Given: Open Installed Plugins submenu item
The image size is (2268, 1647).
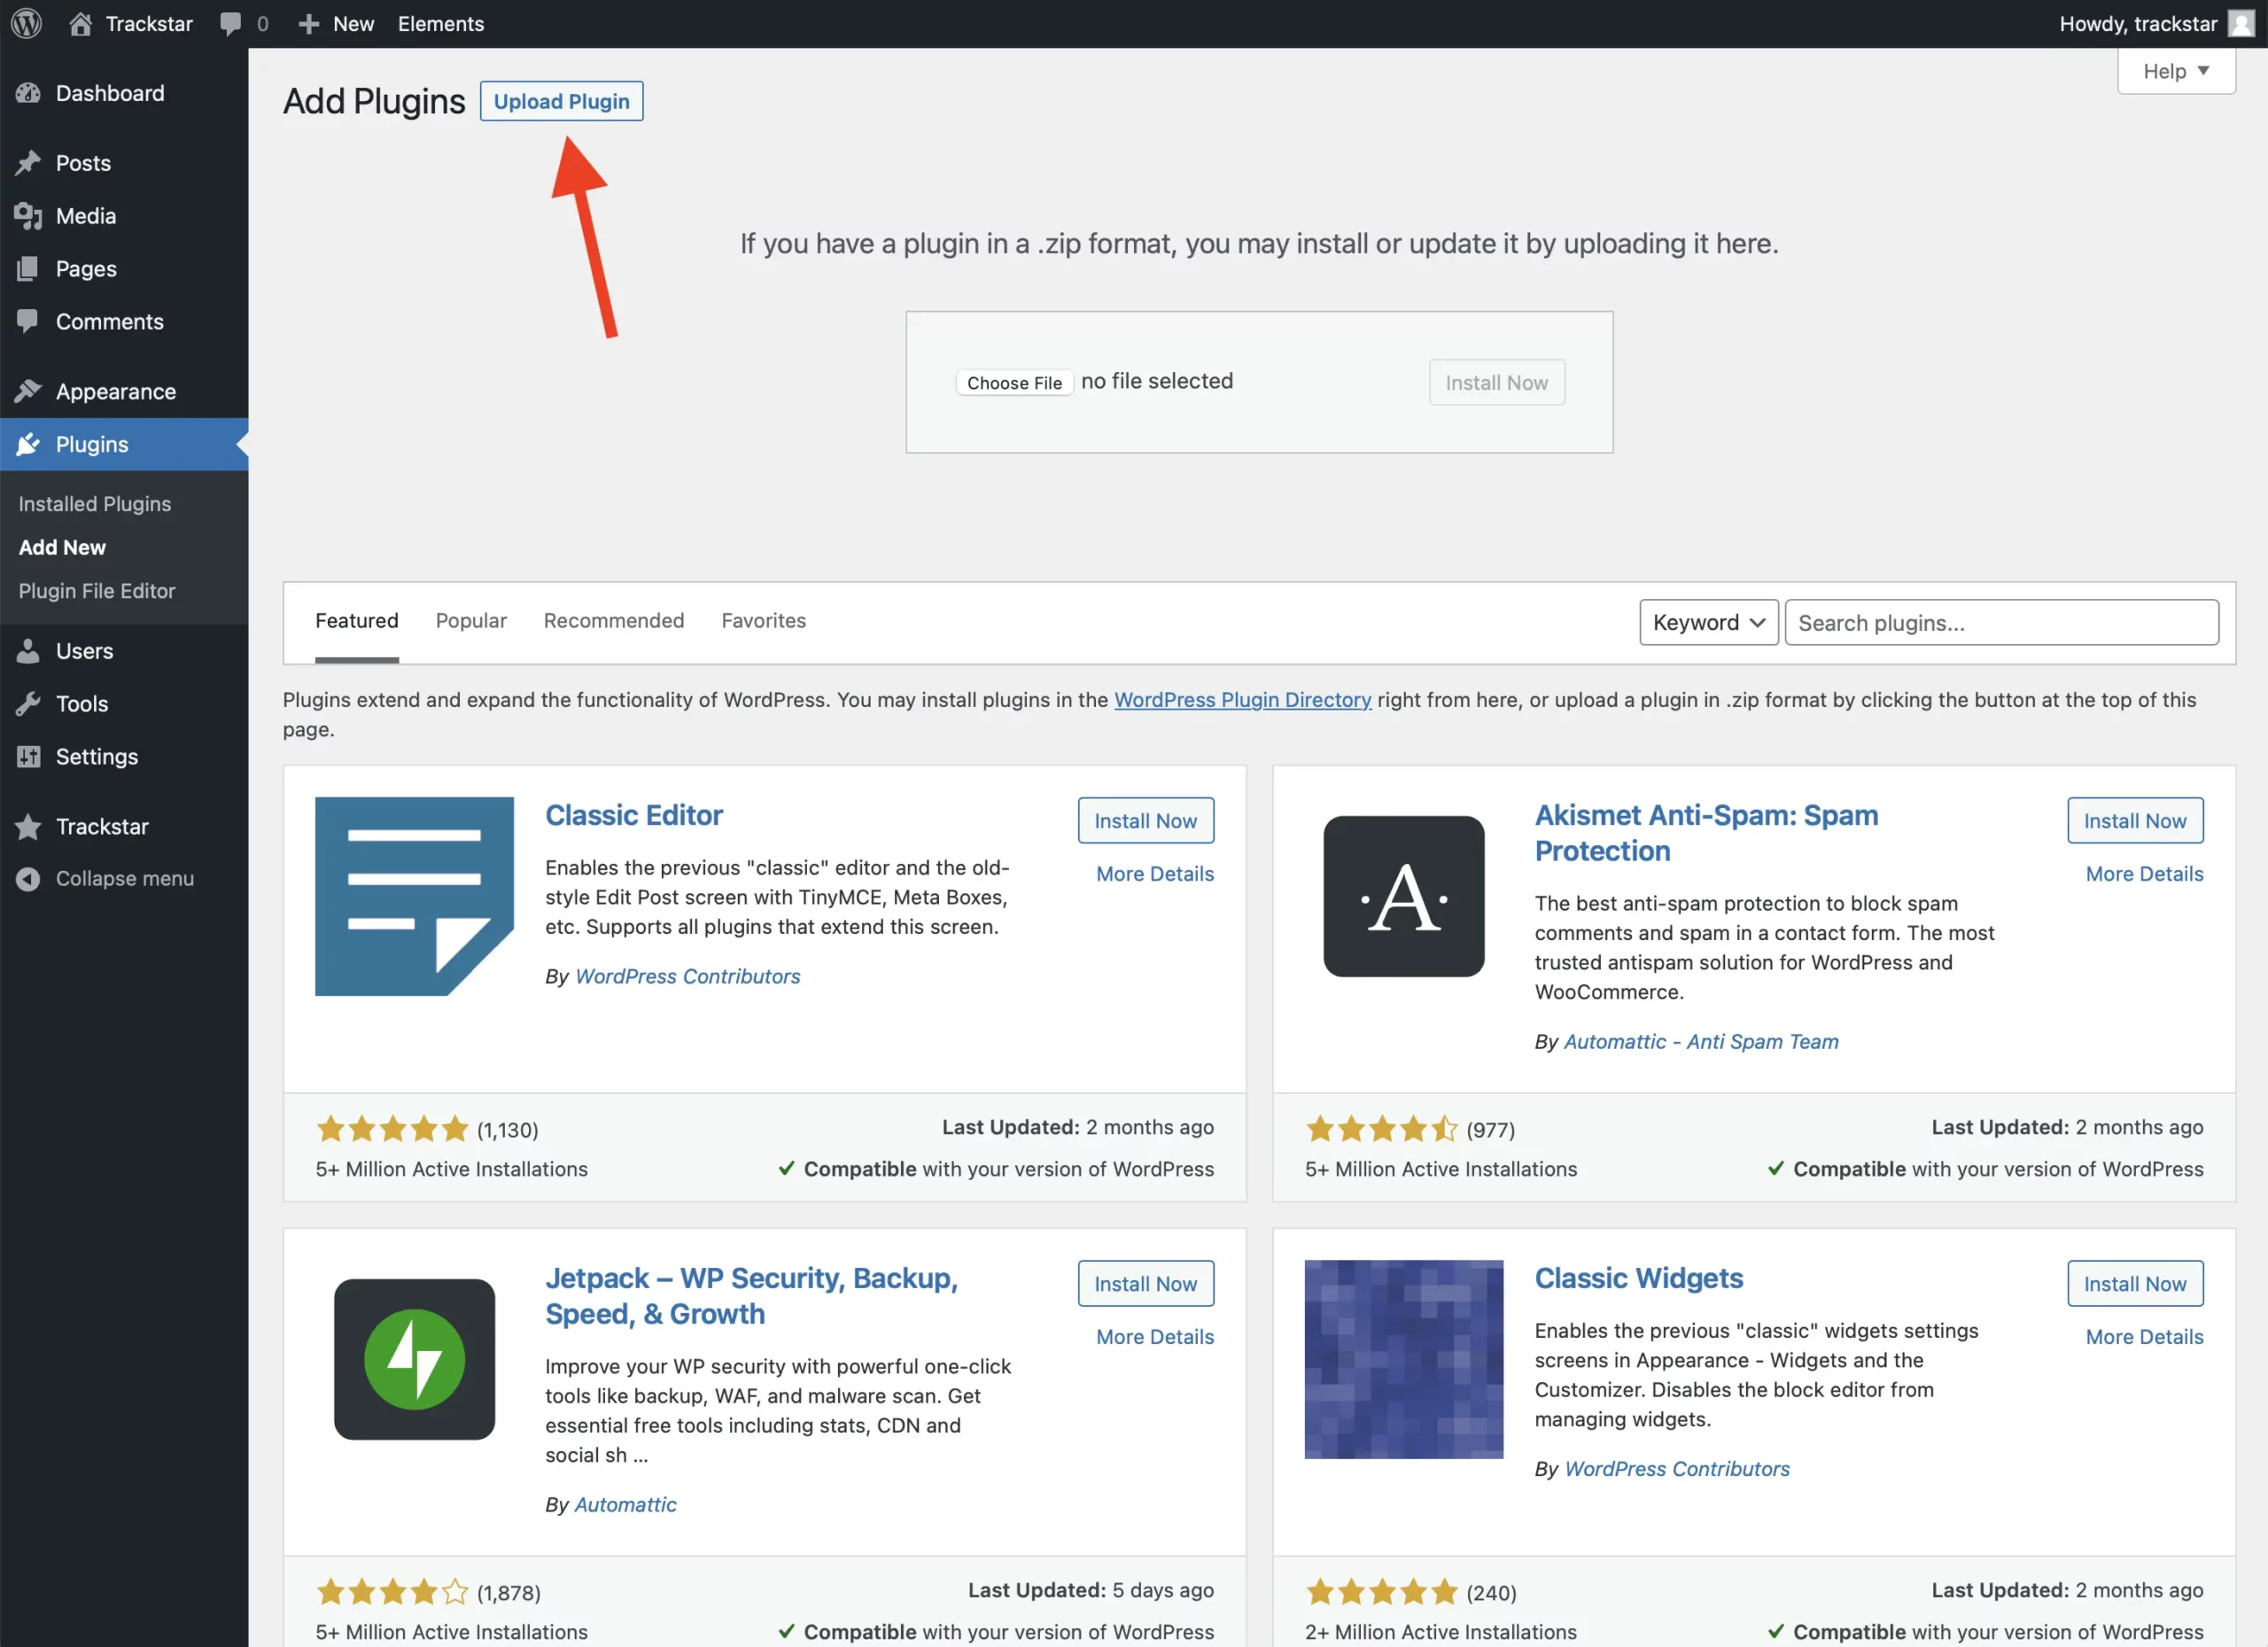Looking at the screenshot, I should [x=95, y=504].
